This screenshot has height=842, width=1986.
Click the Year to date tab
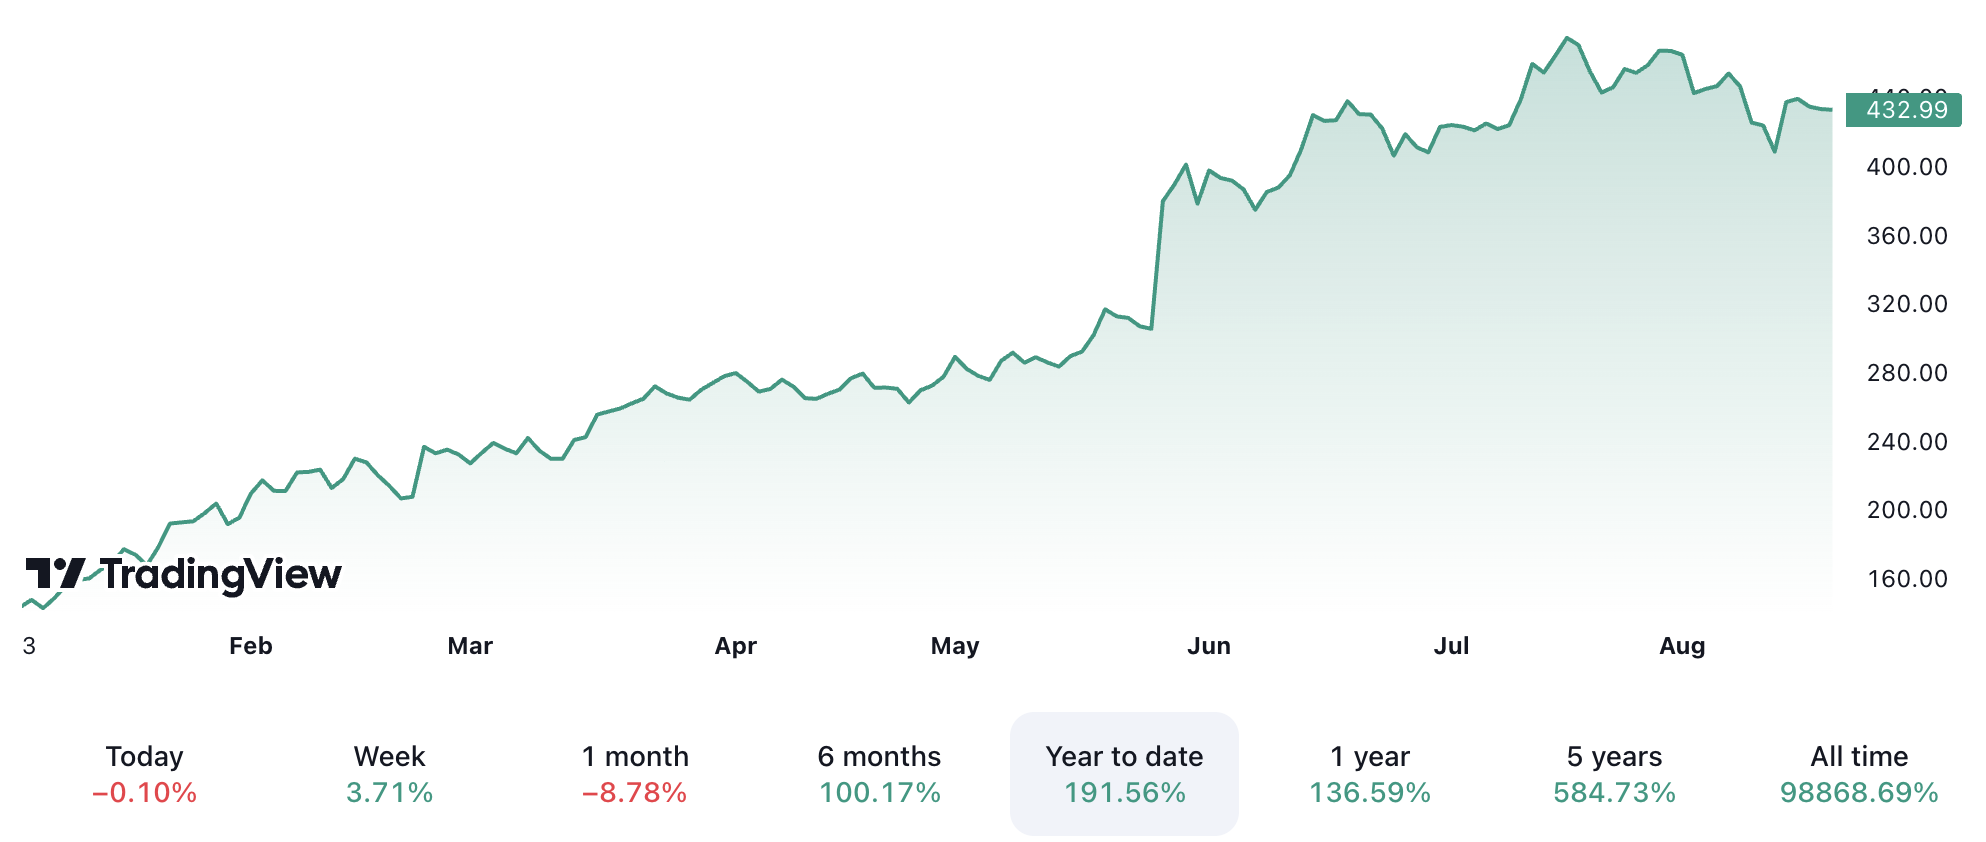click(x=1124, y=774)
